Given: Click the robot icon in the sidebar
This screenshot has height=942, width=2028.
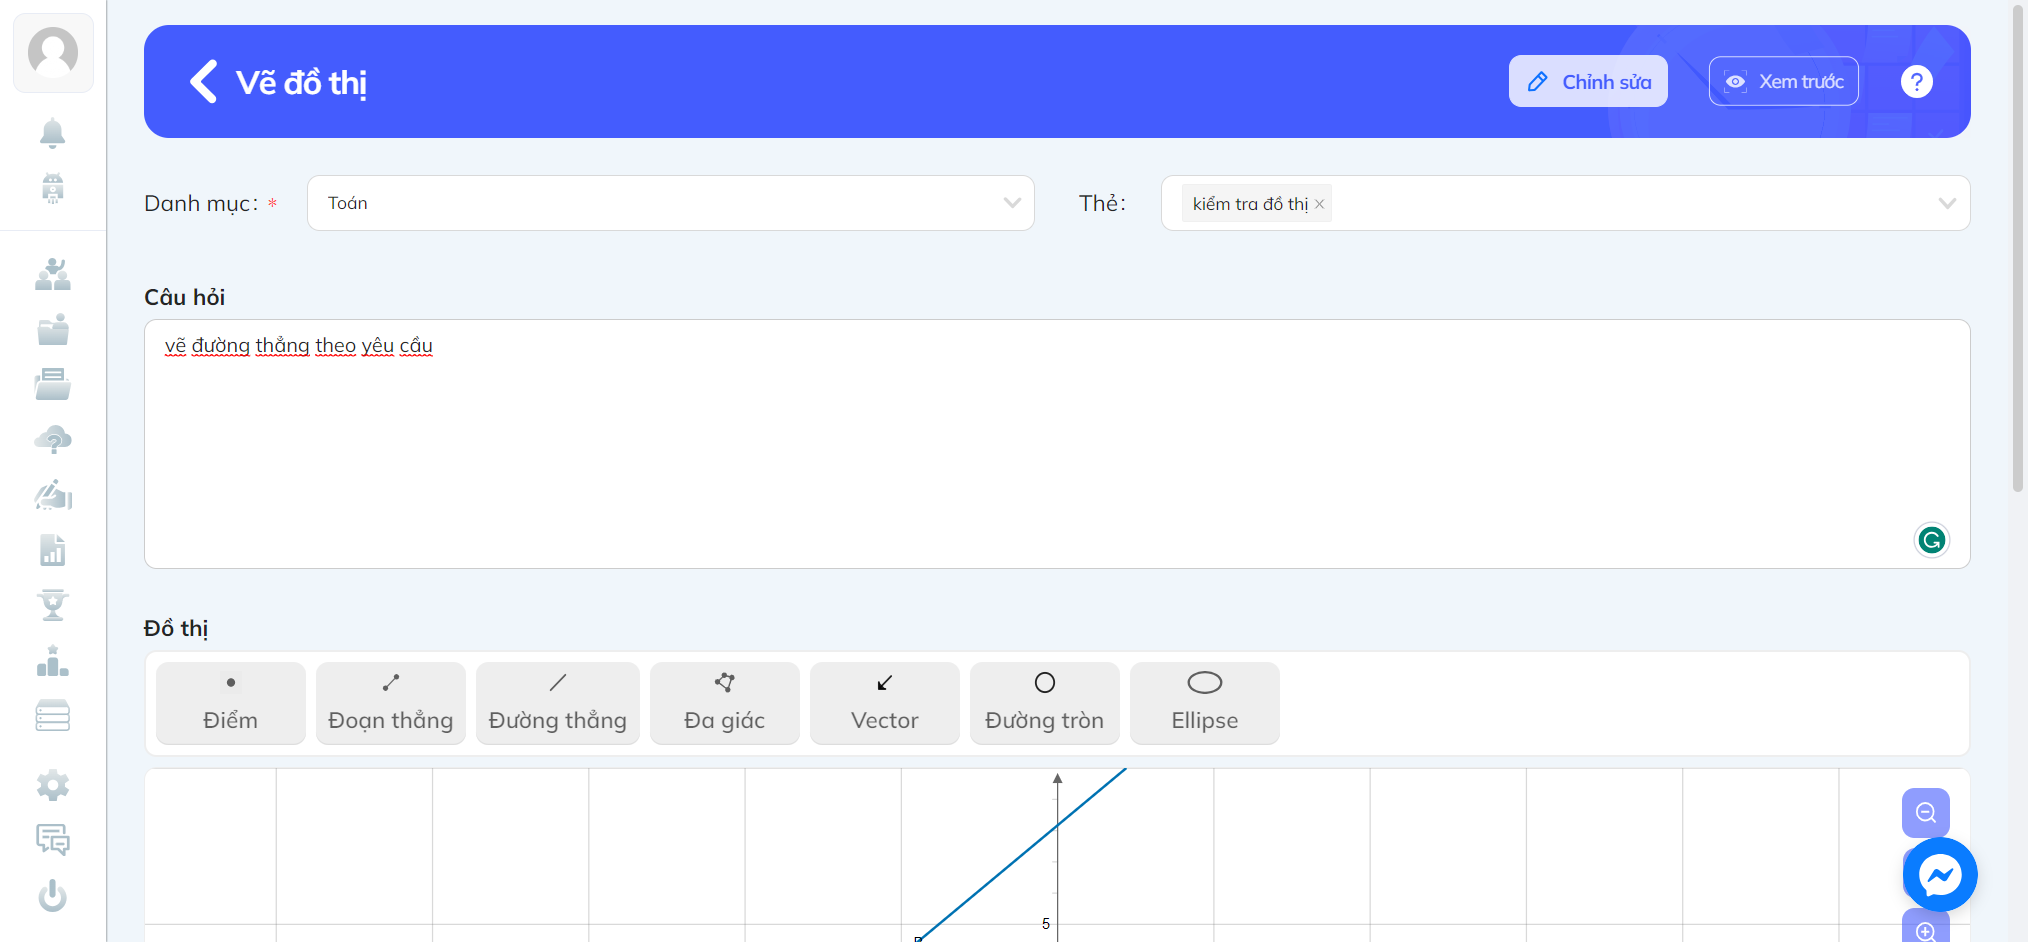Looking at the screenshot, I should [53, 188].
